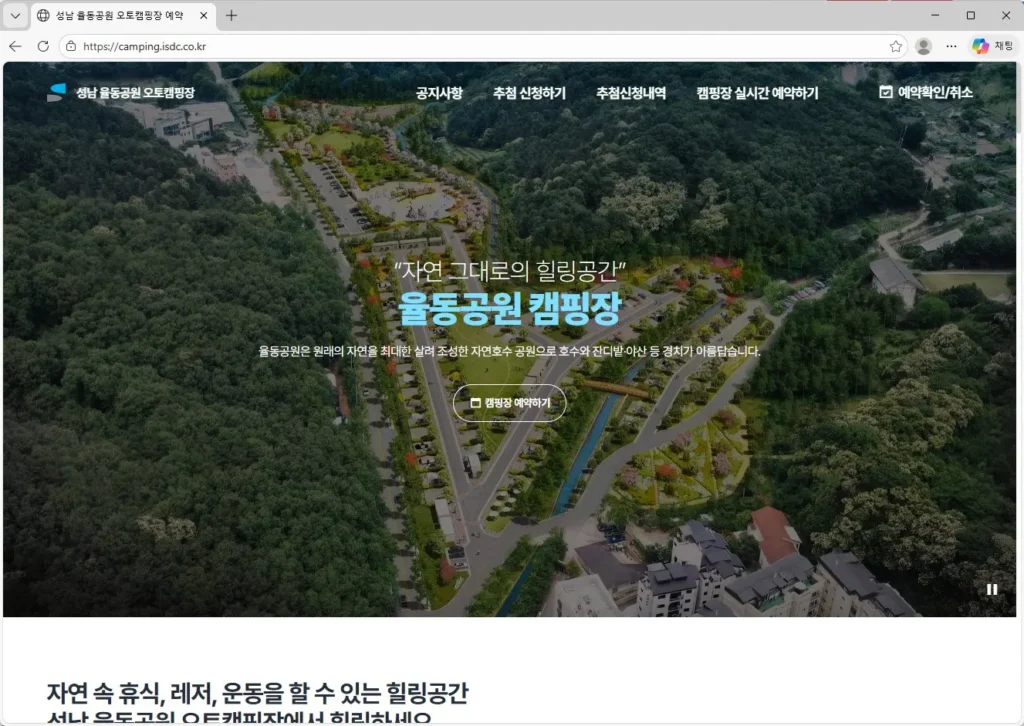
Task: Go to 추첨 신청하기 in navigation
Action: [x=529, y=93]
